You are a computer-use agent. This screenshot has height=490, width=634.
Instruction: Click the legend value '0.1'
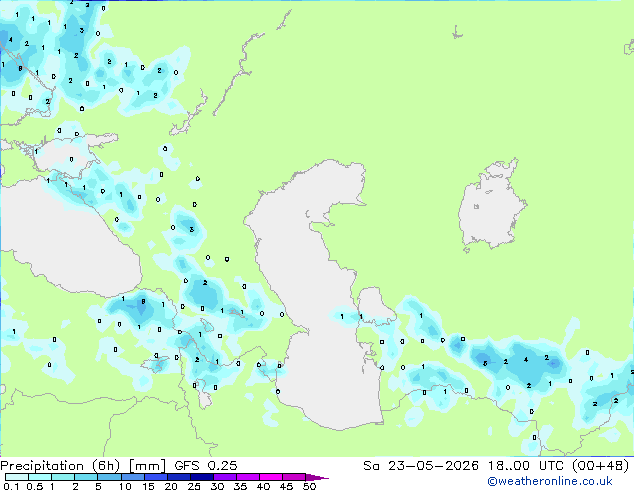[x=11, y=486]
